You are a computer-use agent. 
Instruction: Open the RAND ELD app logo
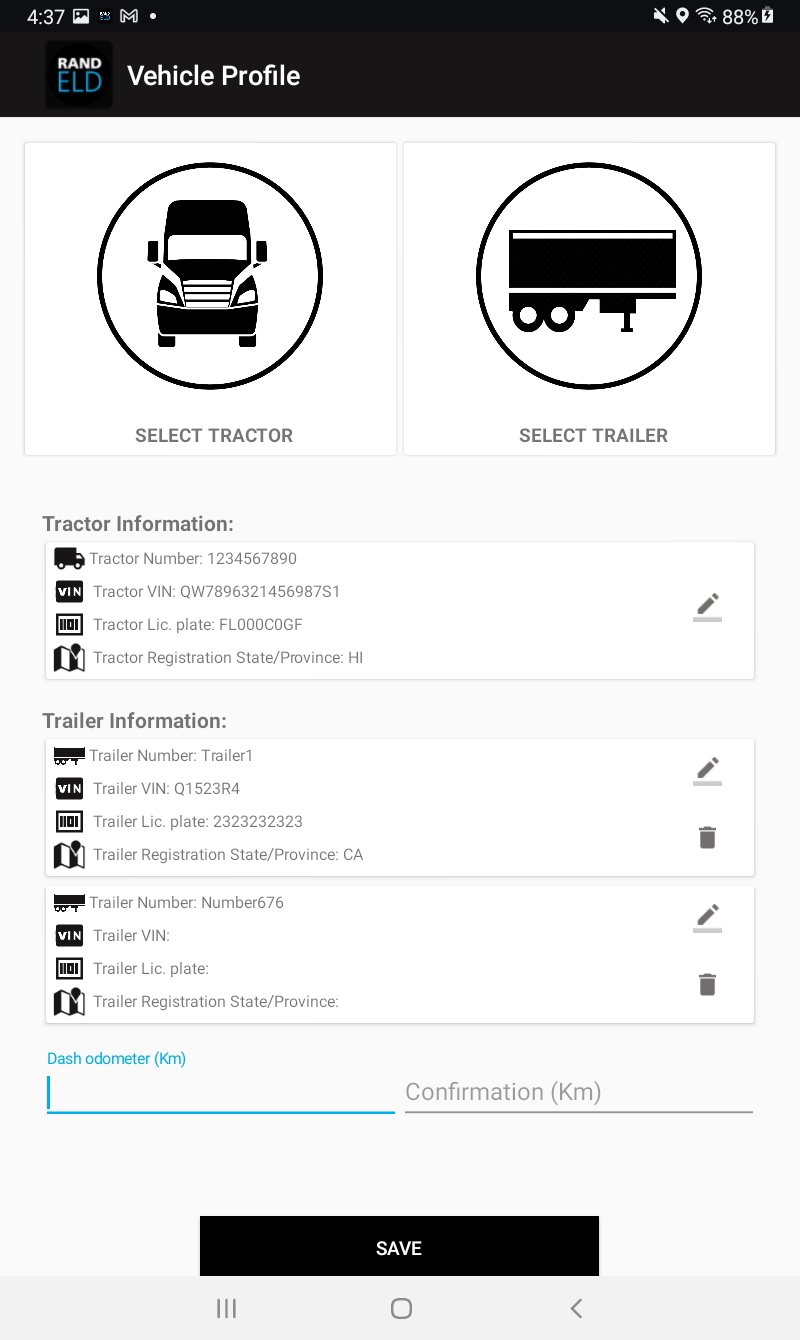click(79, 75)
